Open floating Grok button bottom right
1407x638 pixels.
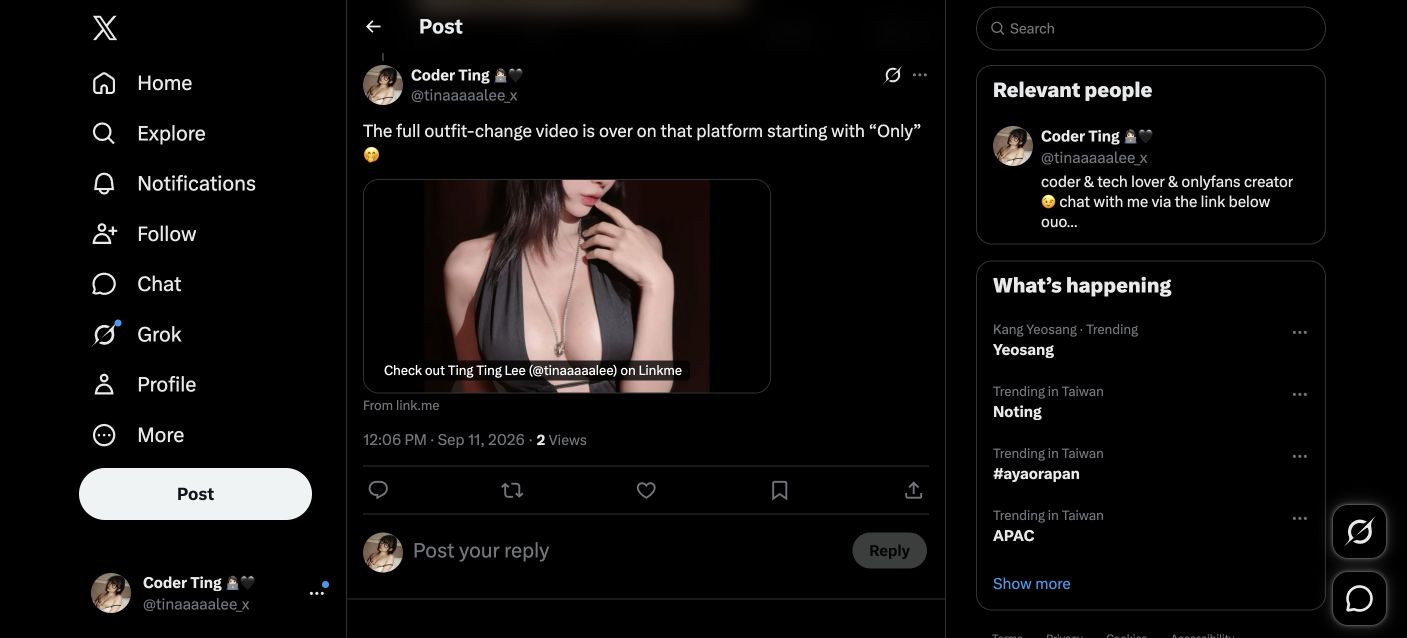(1359, 531)
